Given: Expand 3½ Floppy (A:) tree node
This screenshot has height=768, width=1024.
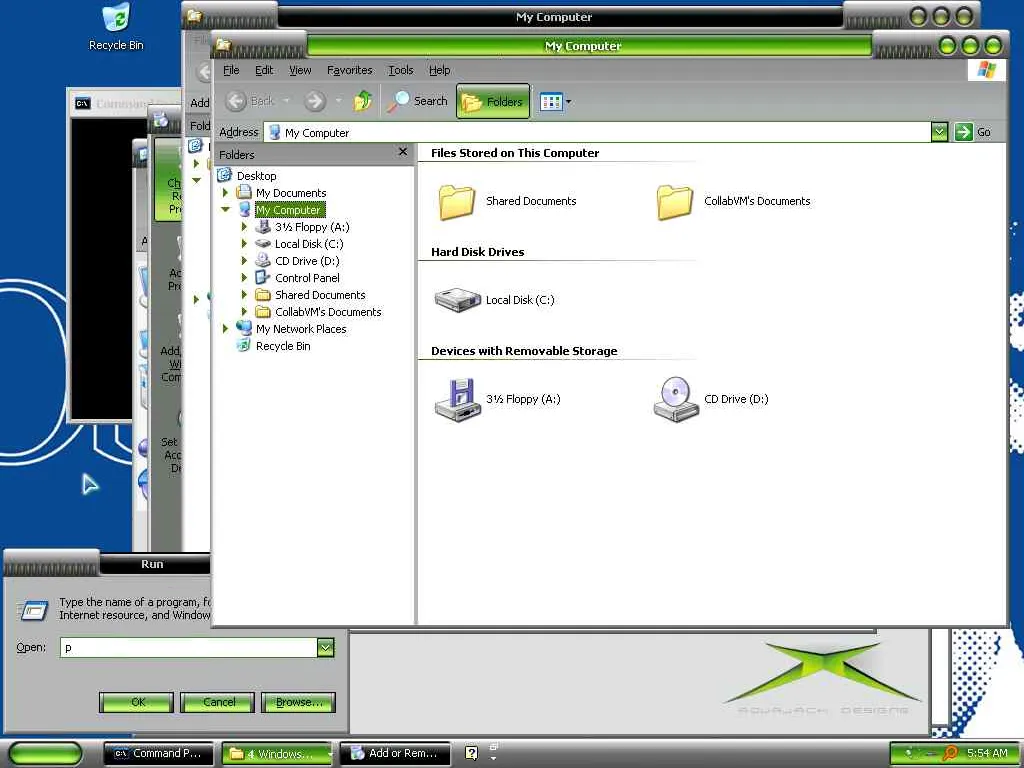Looking at the screenshot, I should click(x=244, y=227).
